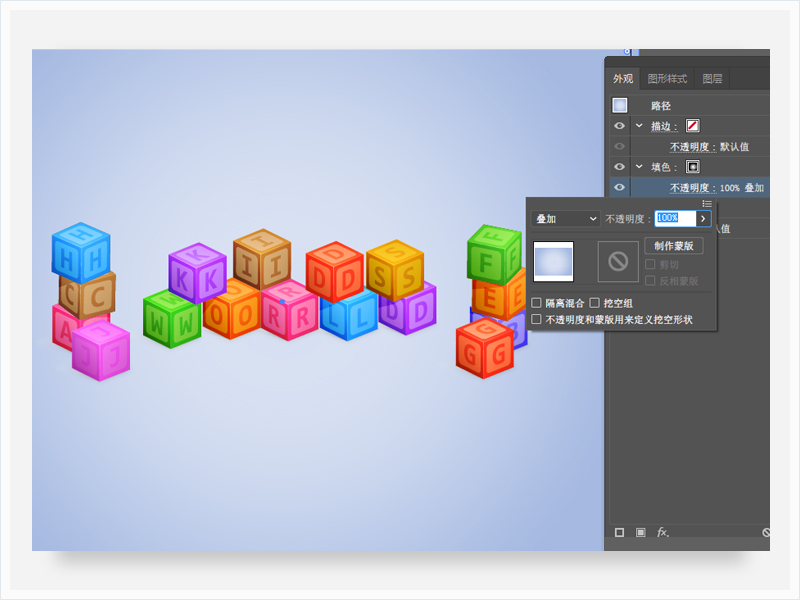Hide the 描边 stroke attribute via eye icon

[620, 126]
